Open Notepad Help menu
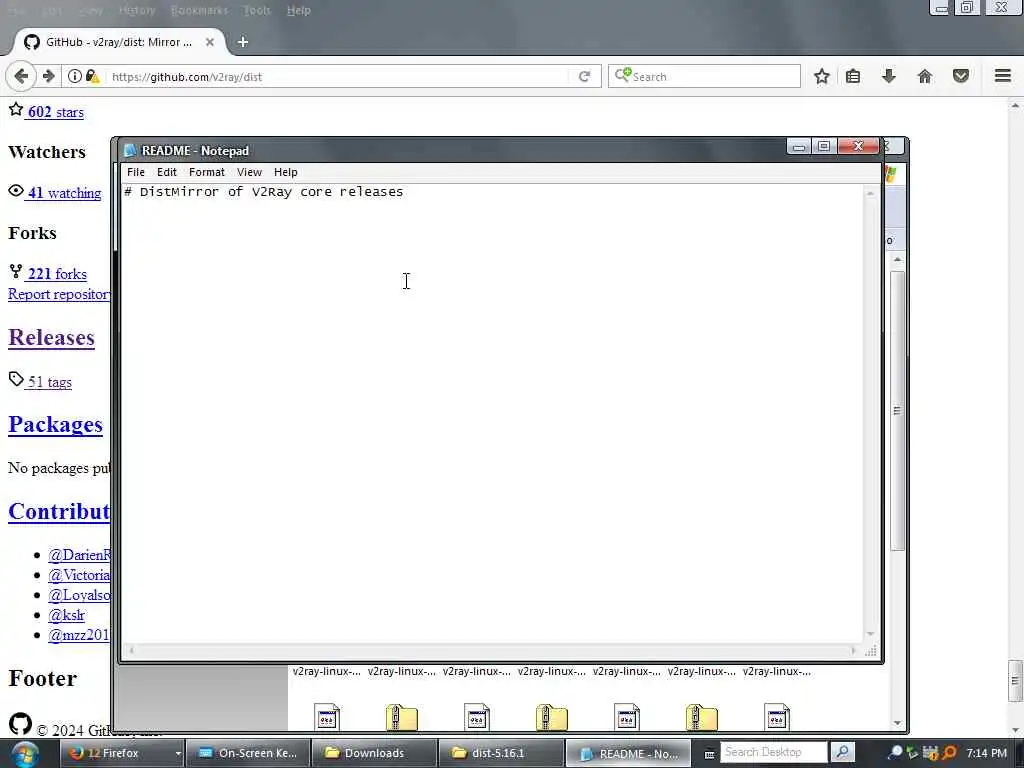Image resolution: width=1024 pixels, height=768 pixels. coord(285,172)
